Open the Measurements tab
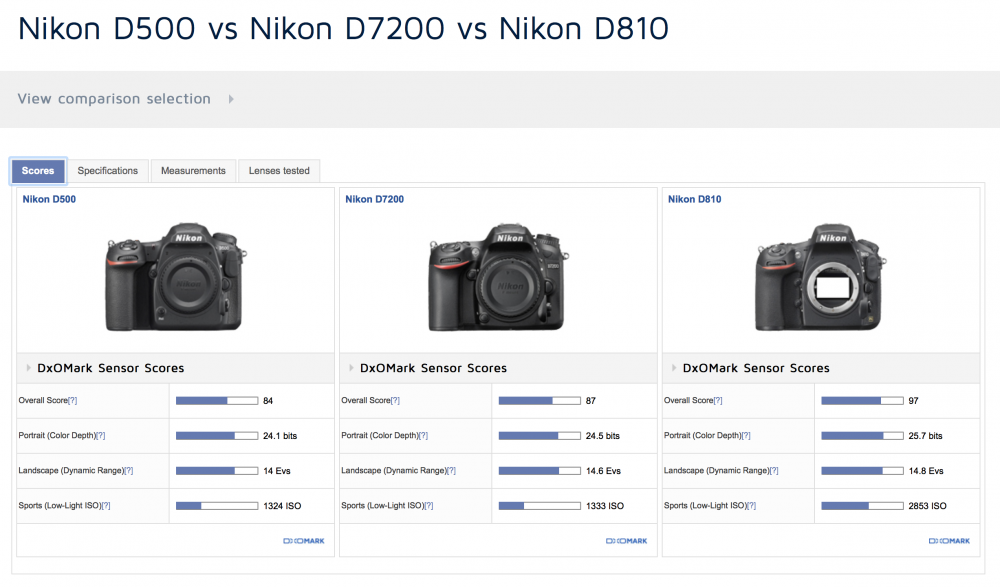1000x587 pixels. click(193, 171)
